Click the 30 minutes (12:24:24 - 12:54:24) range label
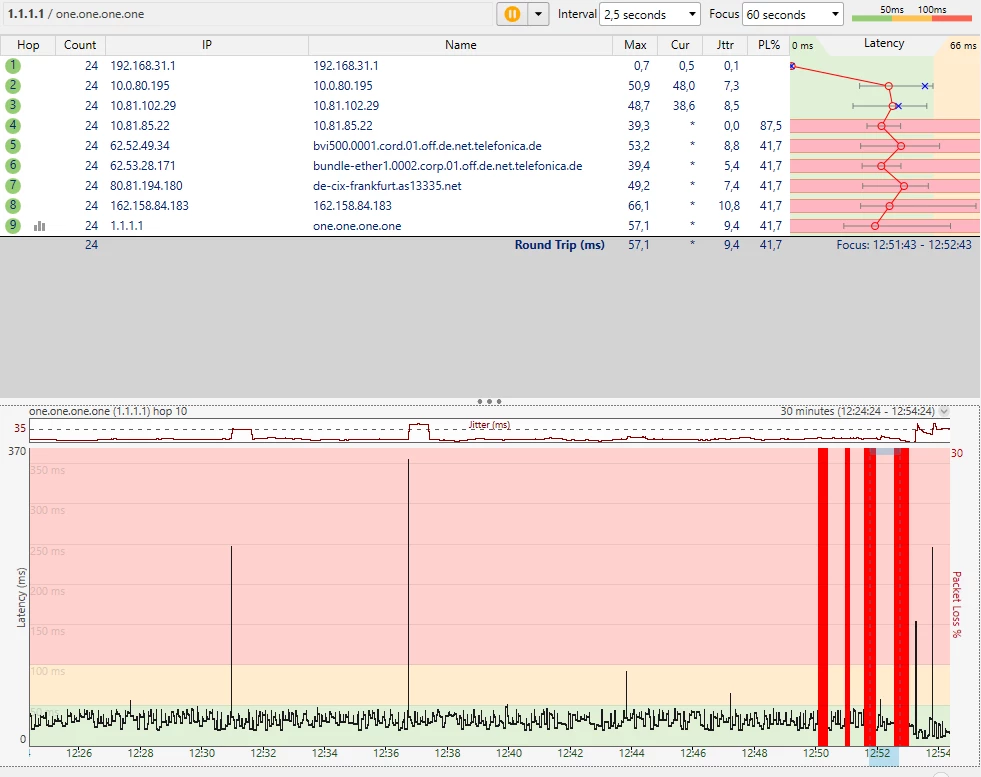This screenshot has width=981, height=777. pos(857,411)
